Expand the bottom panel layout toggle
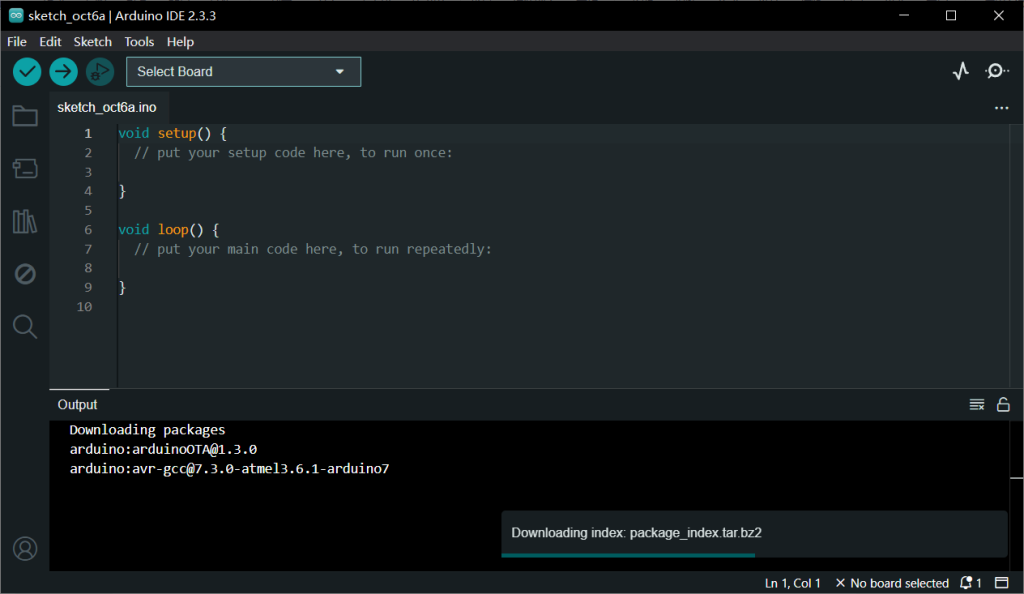 pyautogui.click(x=1002, y=582)
